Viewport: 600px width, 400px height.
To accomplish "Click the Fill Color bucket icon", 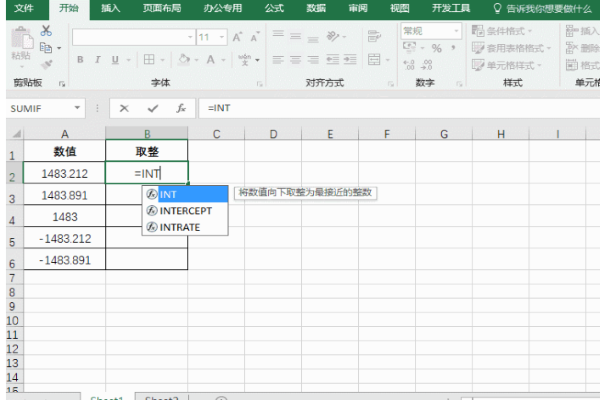I will [184, 59].
